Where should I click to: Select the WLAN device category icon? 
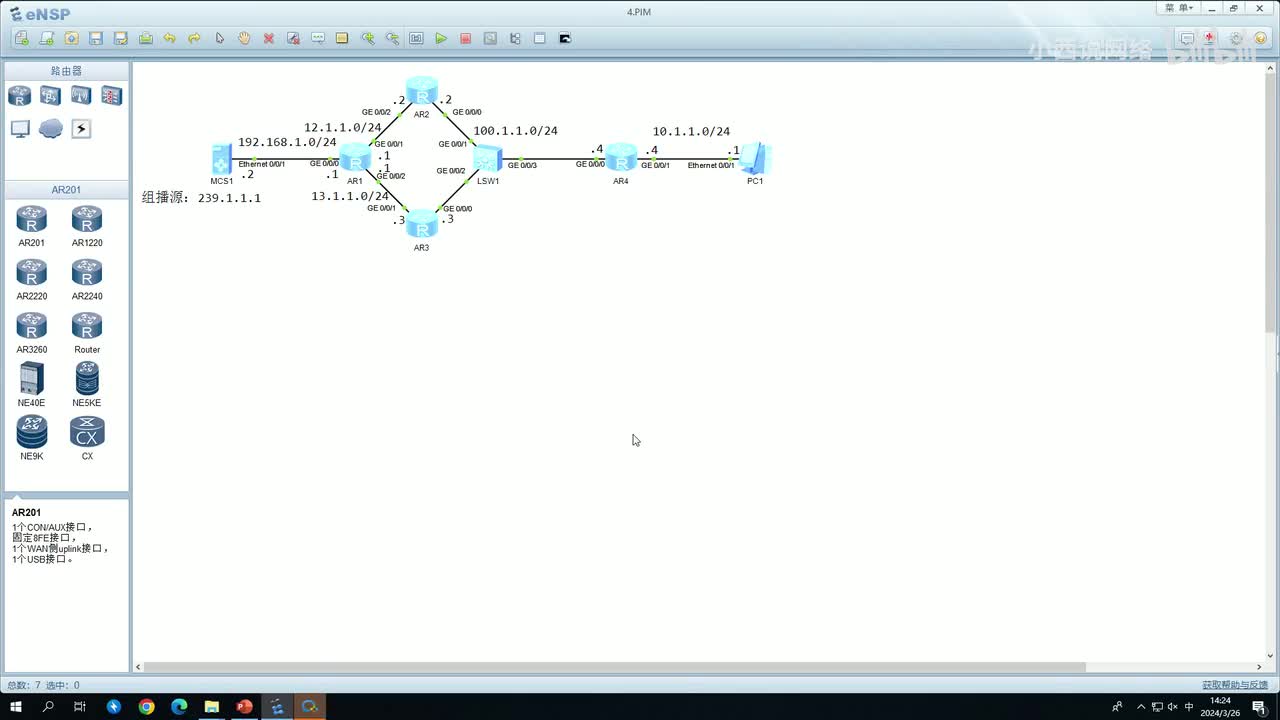pos(81,96)
